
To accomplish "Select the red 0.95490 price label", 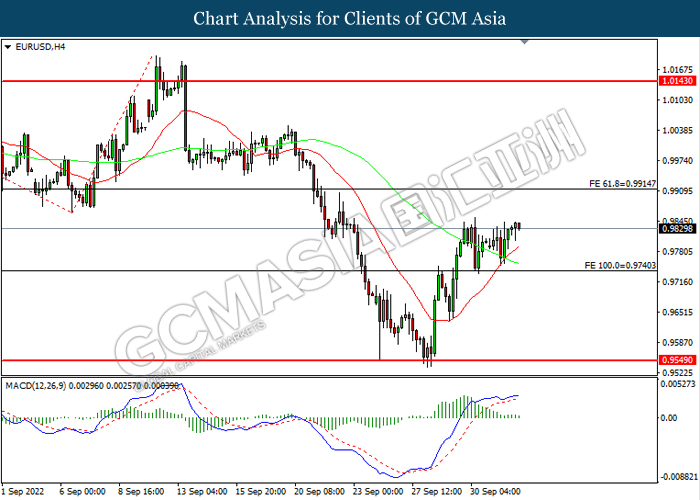I will (677, 360).
